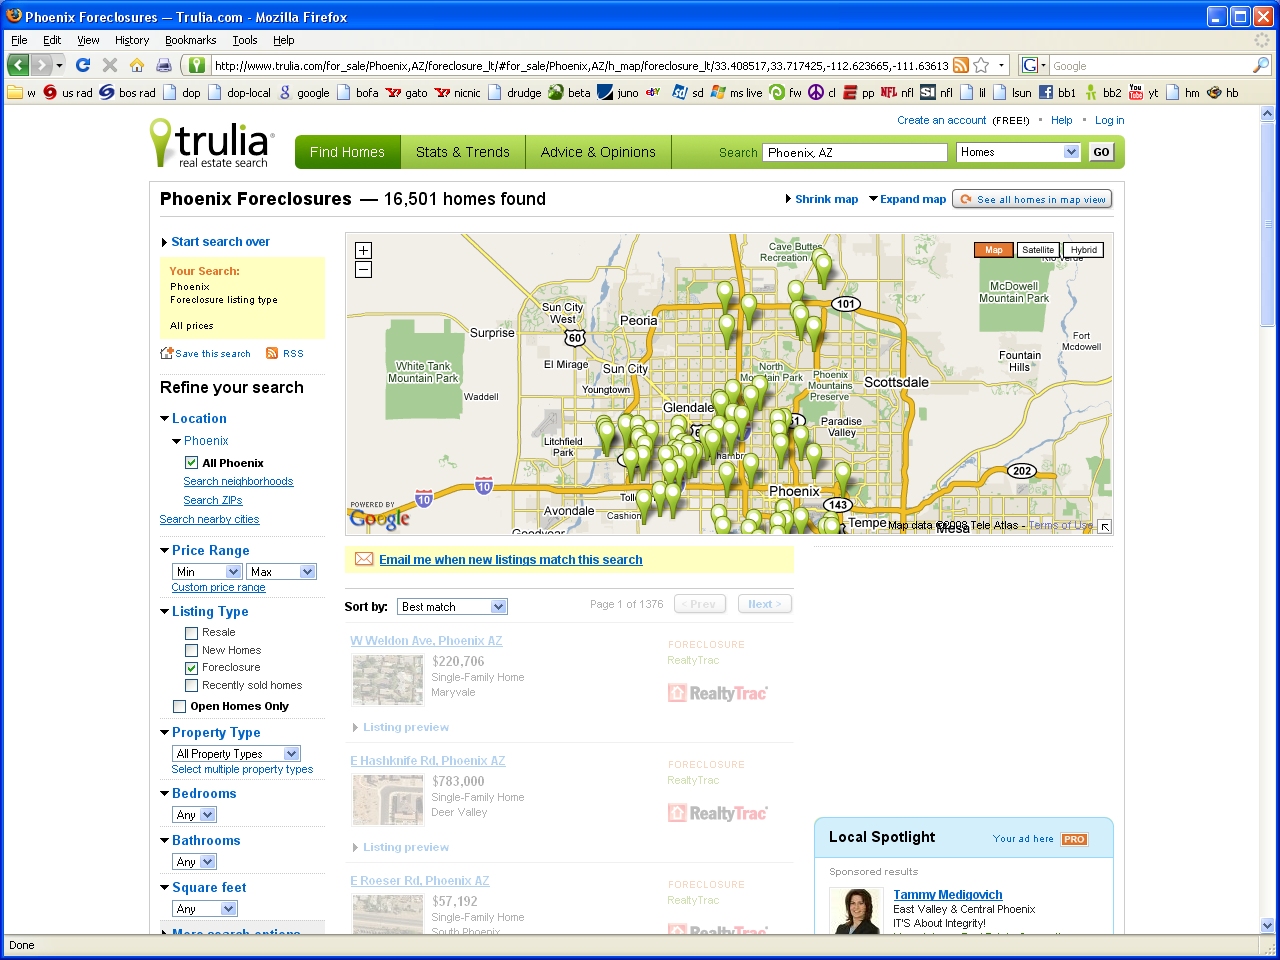Viewport: 1280px width, 960px height.
Task: Enable Open Homes Only checkbox
Action: pyautogui.click(x=179, y=706)
